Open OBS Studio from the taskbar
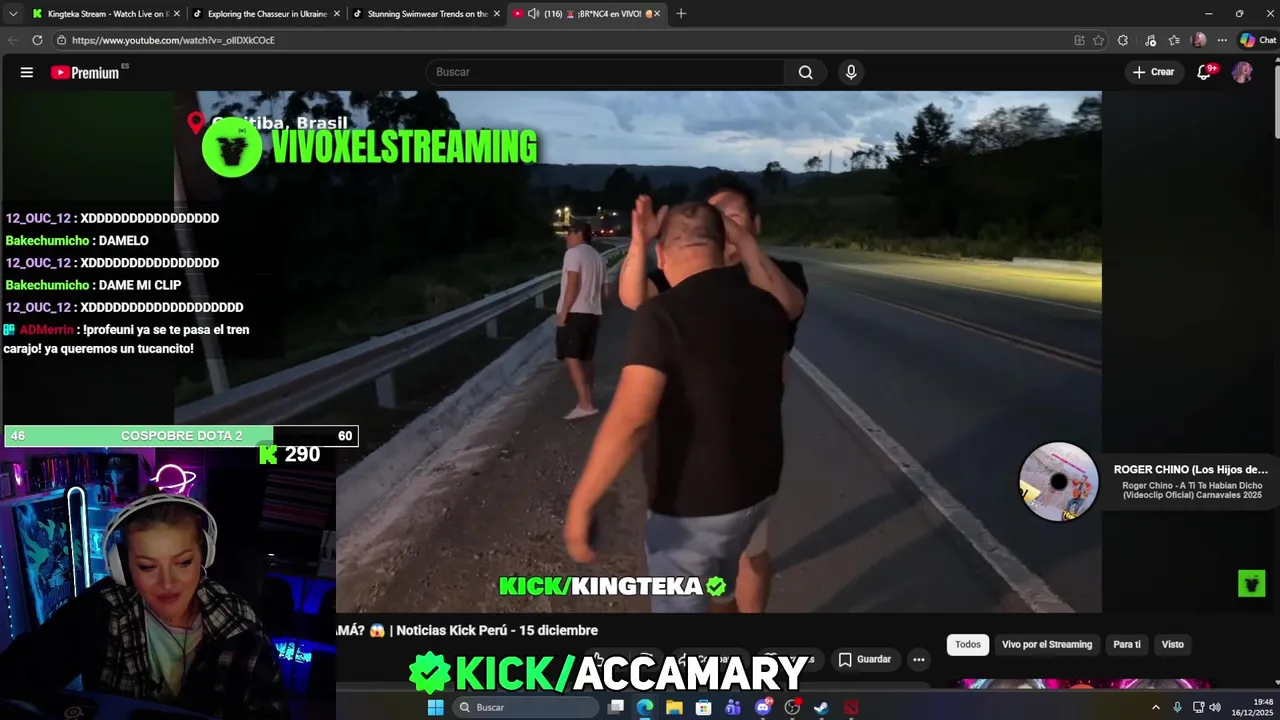This screenshot has width=1280, height=720. click(x=792, y=707)
